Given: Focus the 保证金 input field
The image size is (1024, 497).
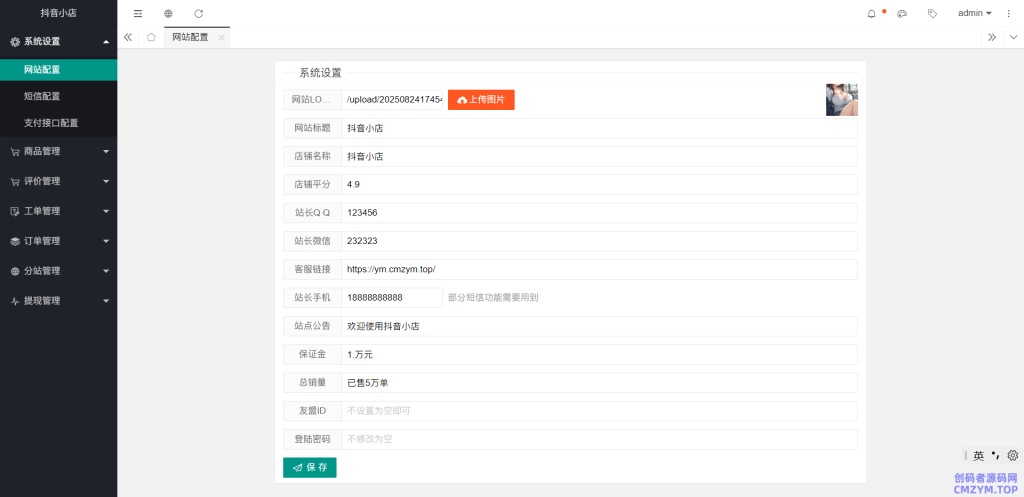Looking at the screenshot, I should click(599, 355).
